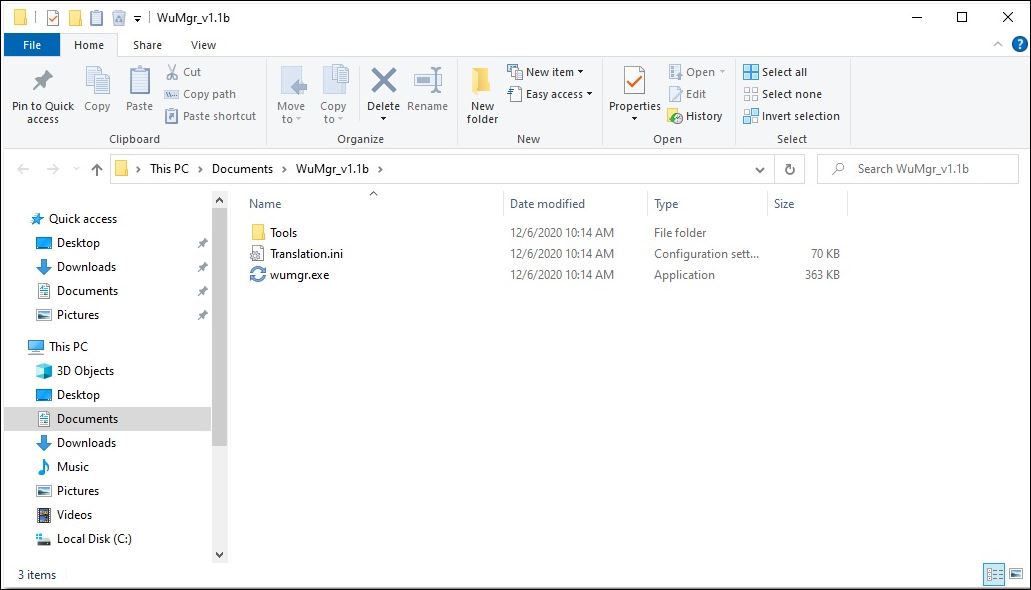Click the Paste clipboard icon

click(140, 82)
